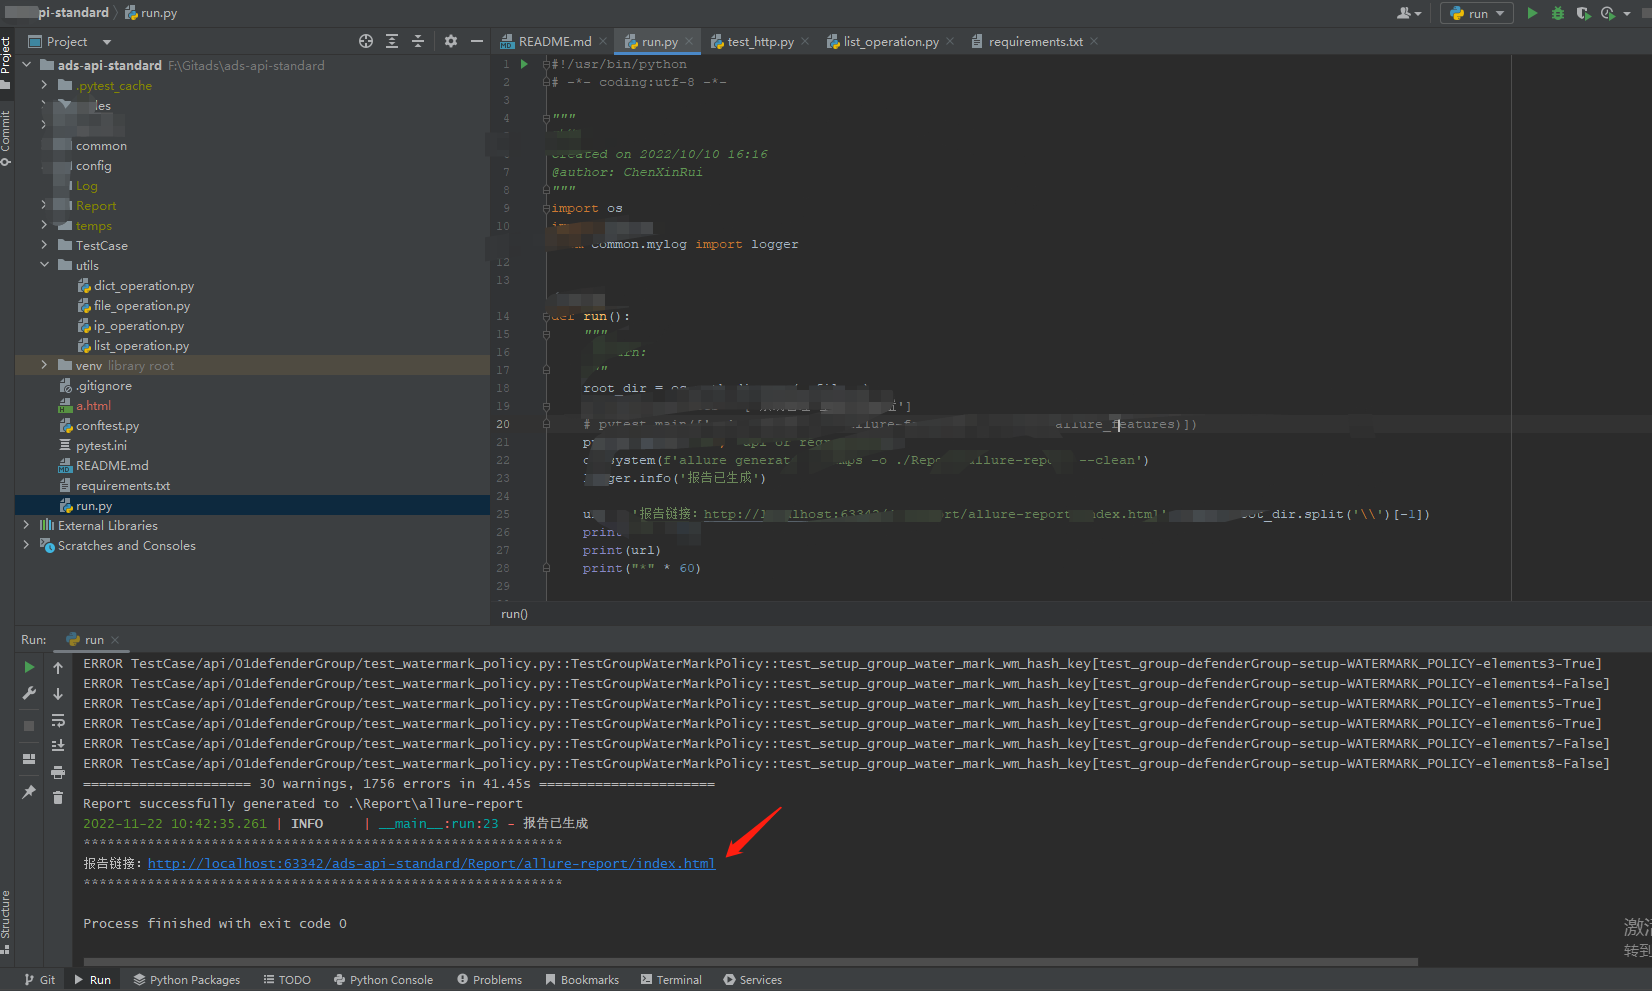Select opened file with the crosshair icon
This screenshot has width=1652, height=991.
point(366,41)
